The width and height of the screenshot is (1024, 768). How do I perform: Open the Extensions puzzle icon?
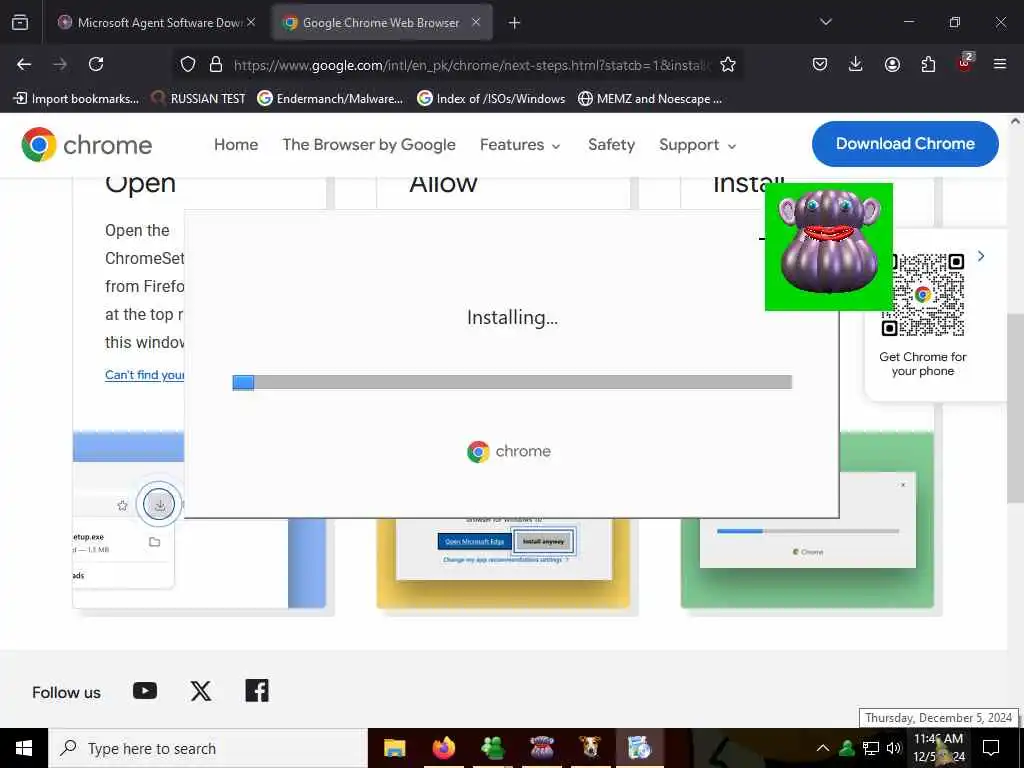coord(928,64)
